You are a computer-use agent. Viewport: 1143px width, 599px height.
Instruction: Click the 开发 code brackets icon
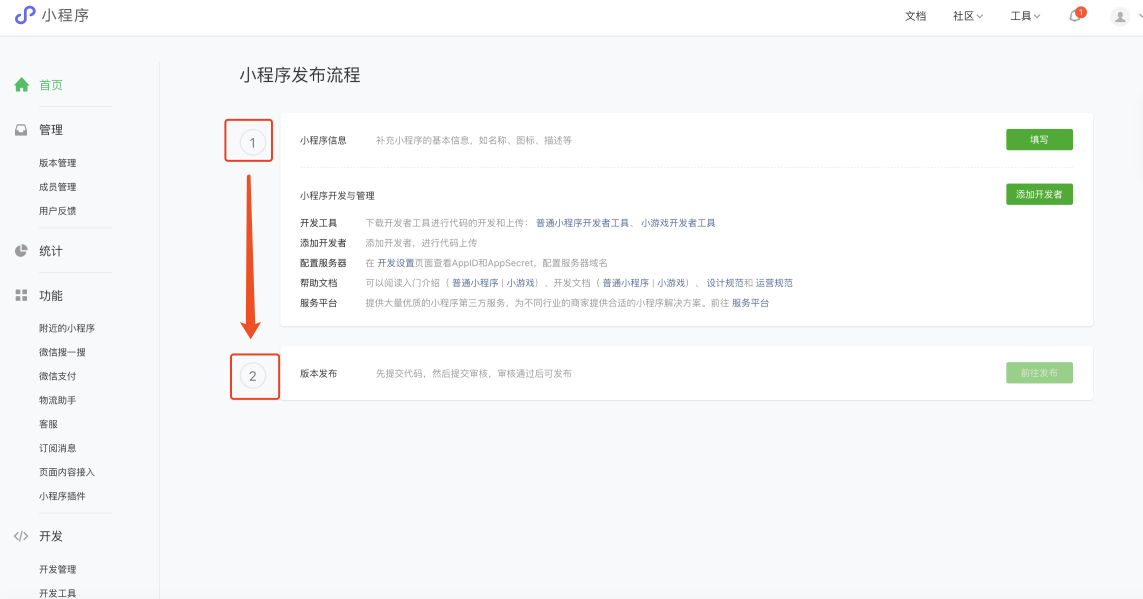[21, 536]
